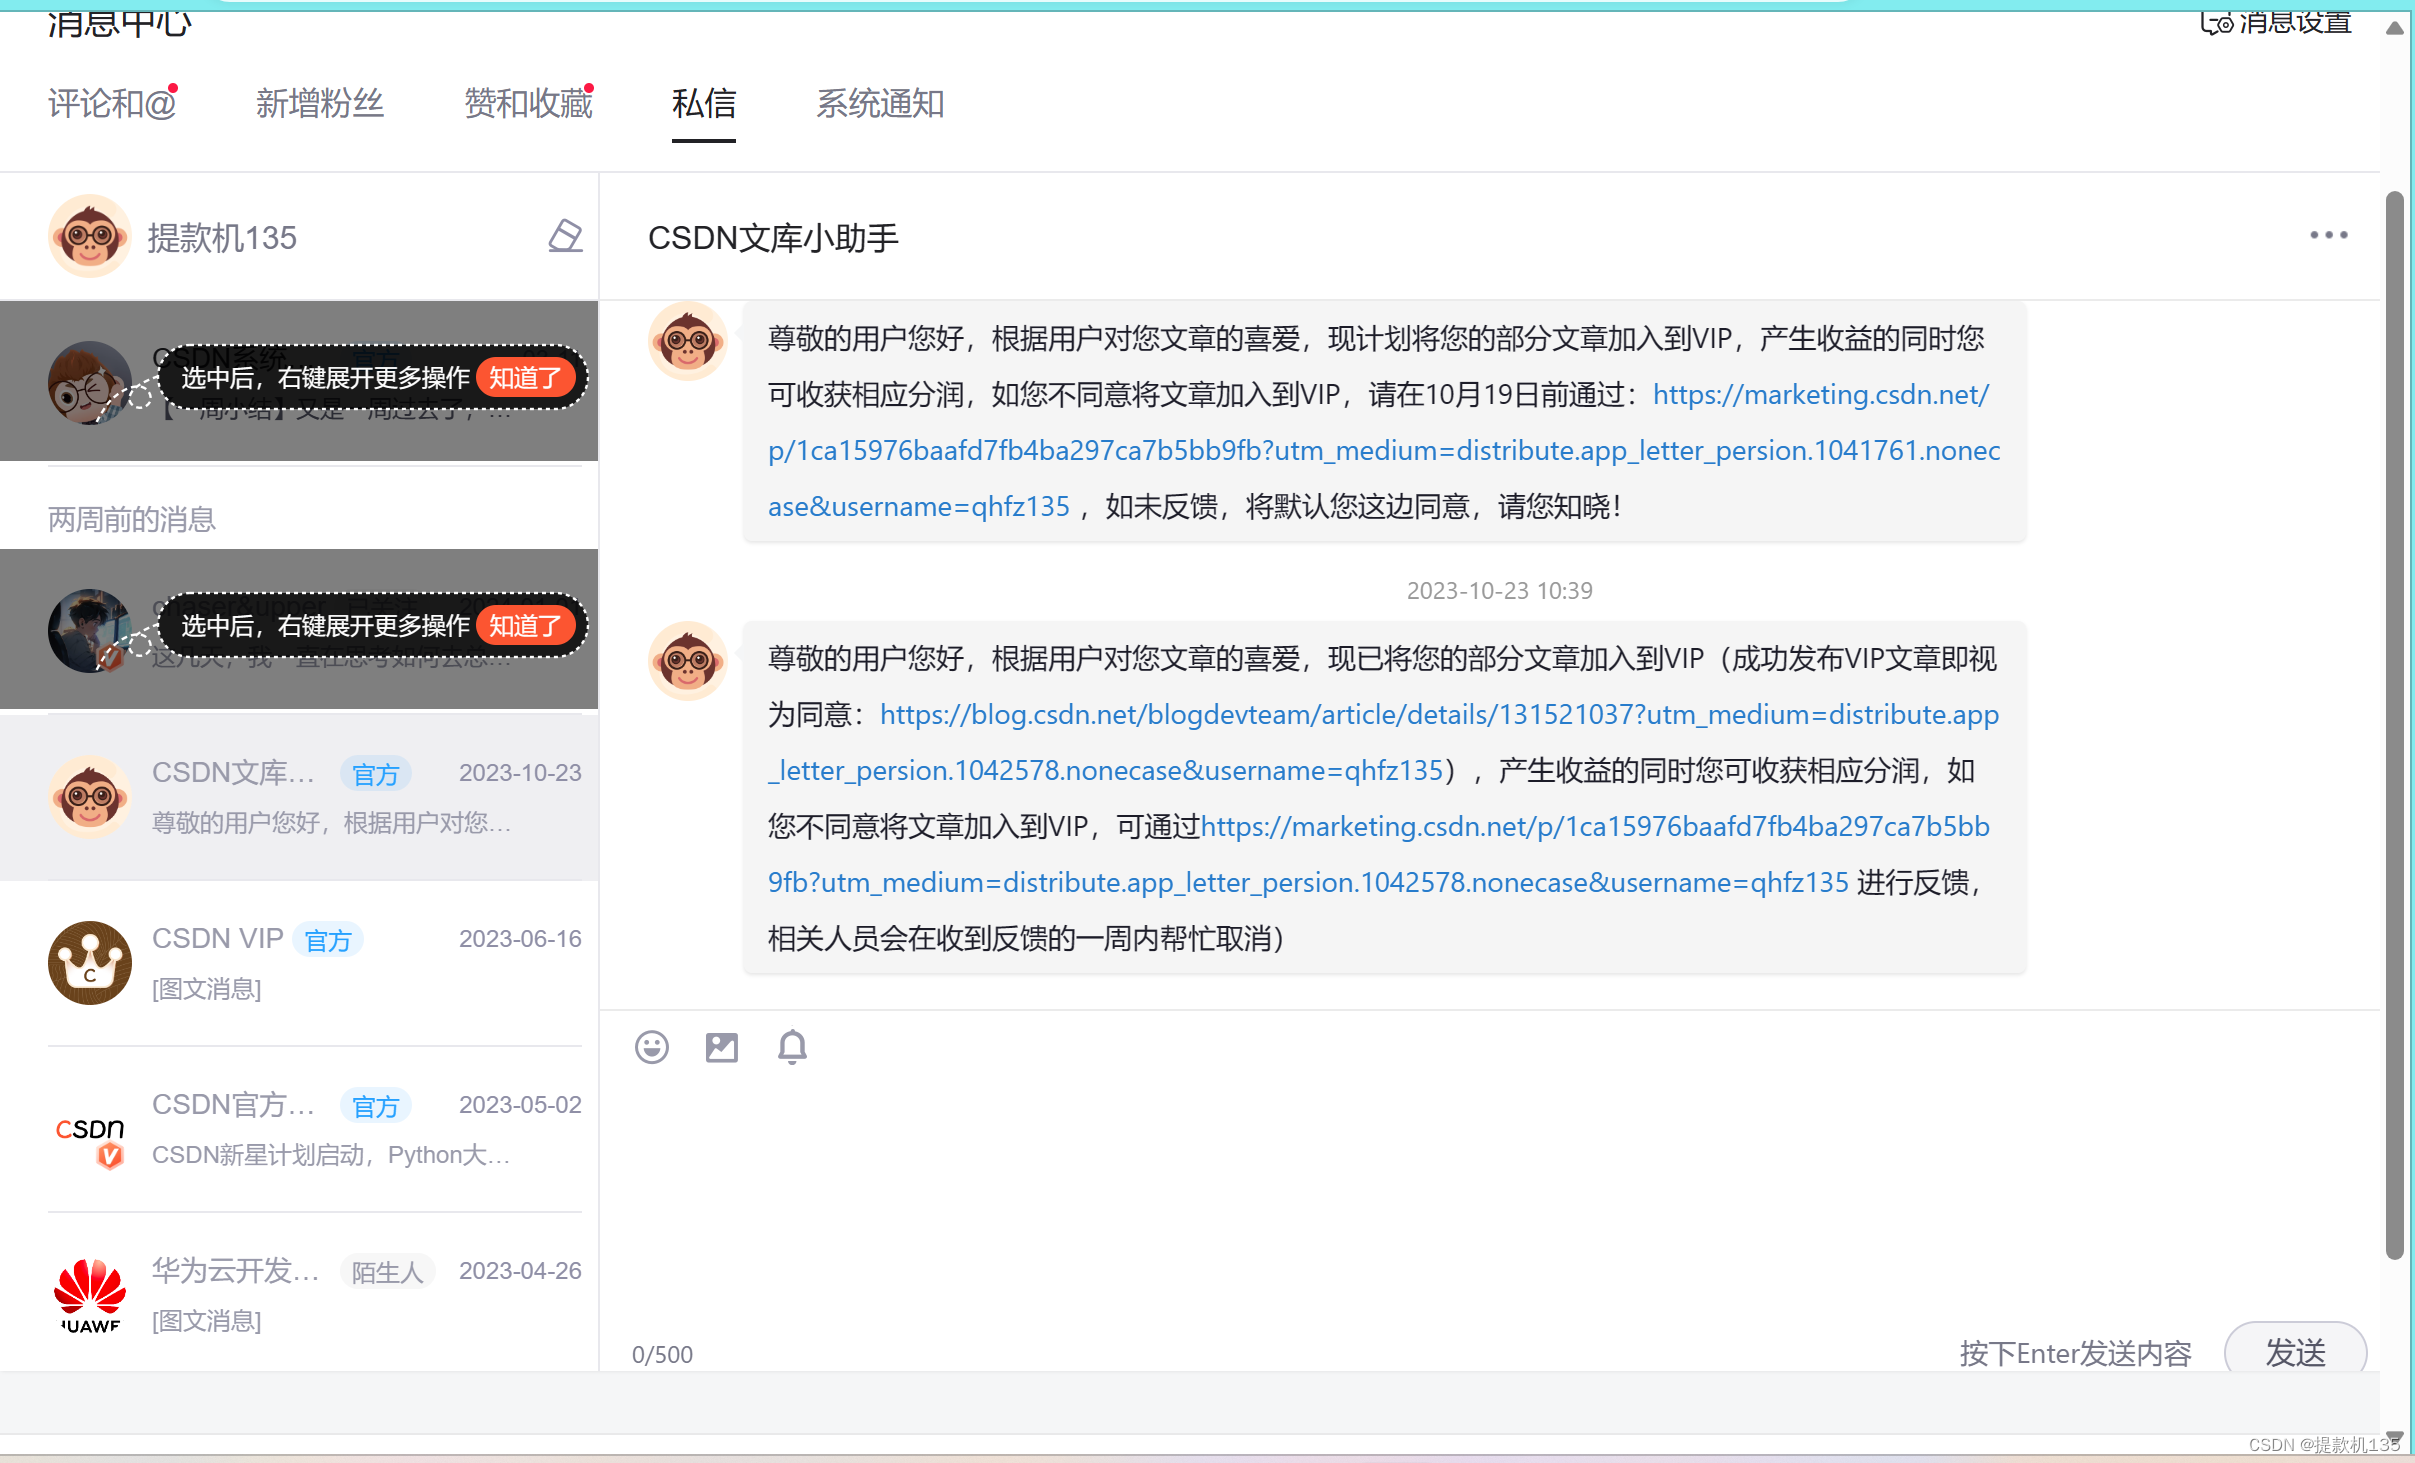Click the CSDN VIP crown avatar

pyautogui.click(x=89, y=962)
